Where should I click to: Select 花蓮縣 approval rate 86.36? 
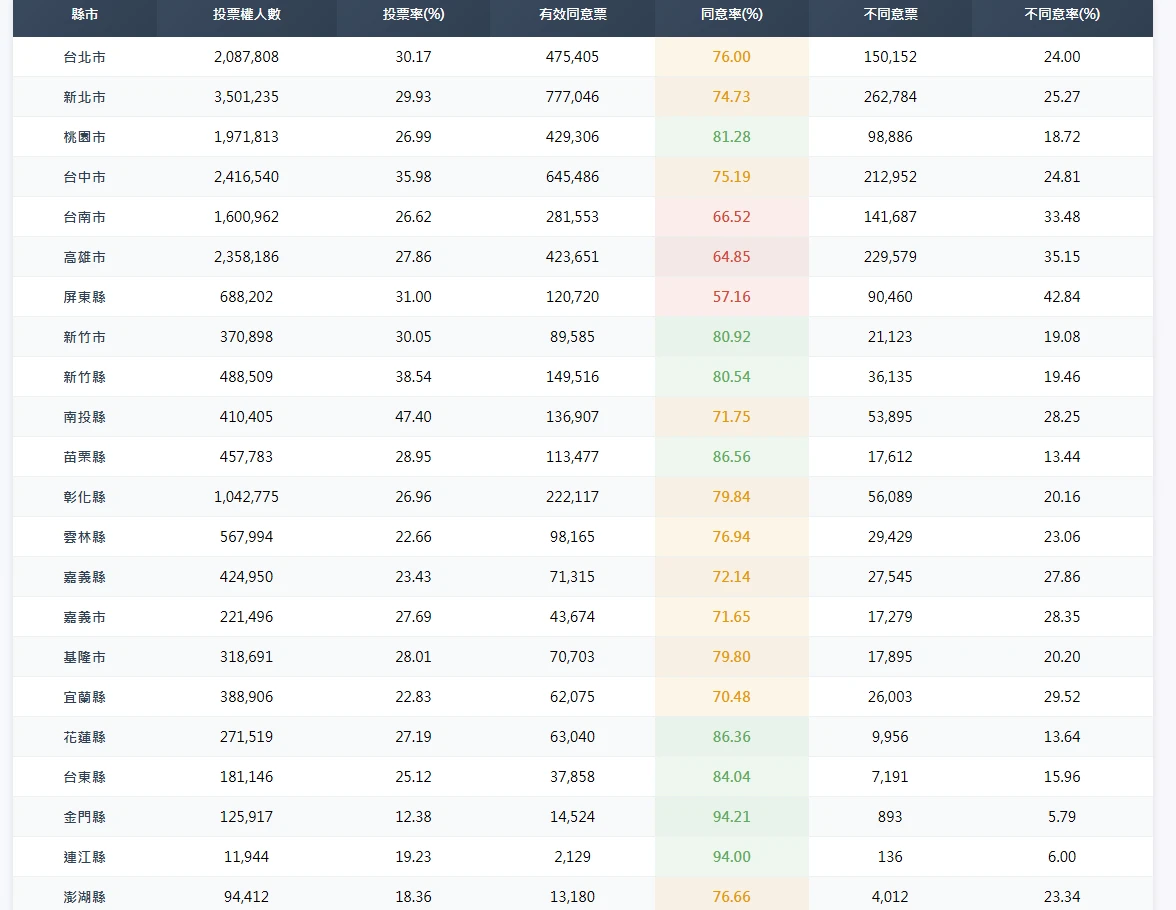[731, 737]
